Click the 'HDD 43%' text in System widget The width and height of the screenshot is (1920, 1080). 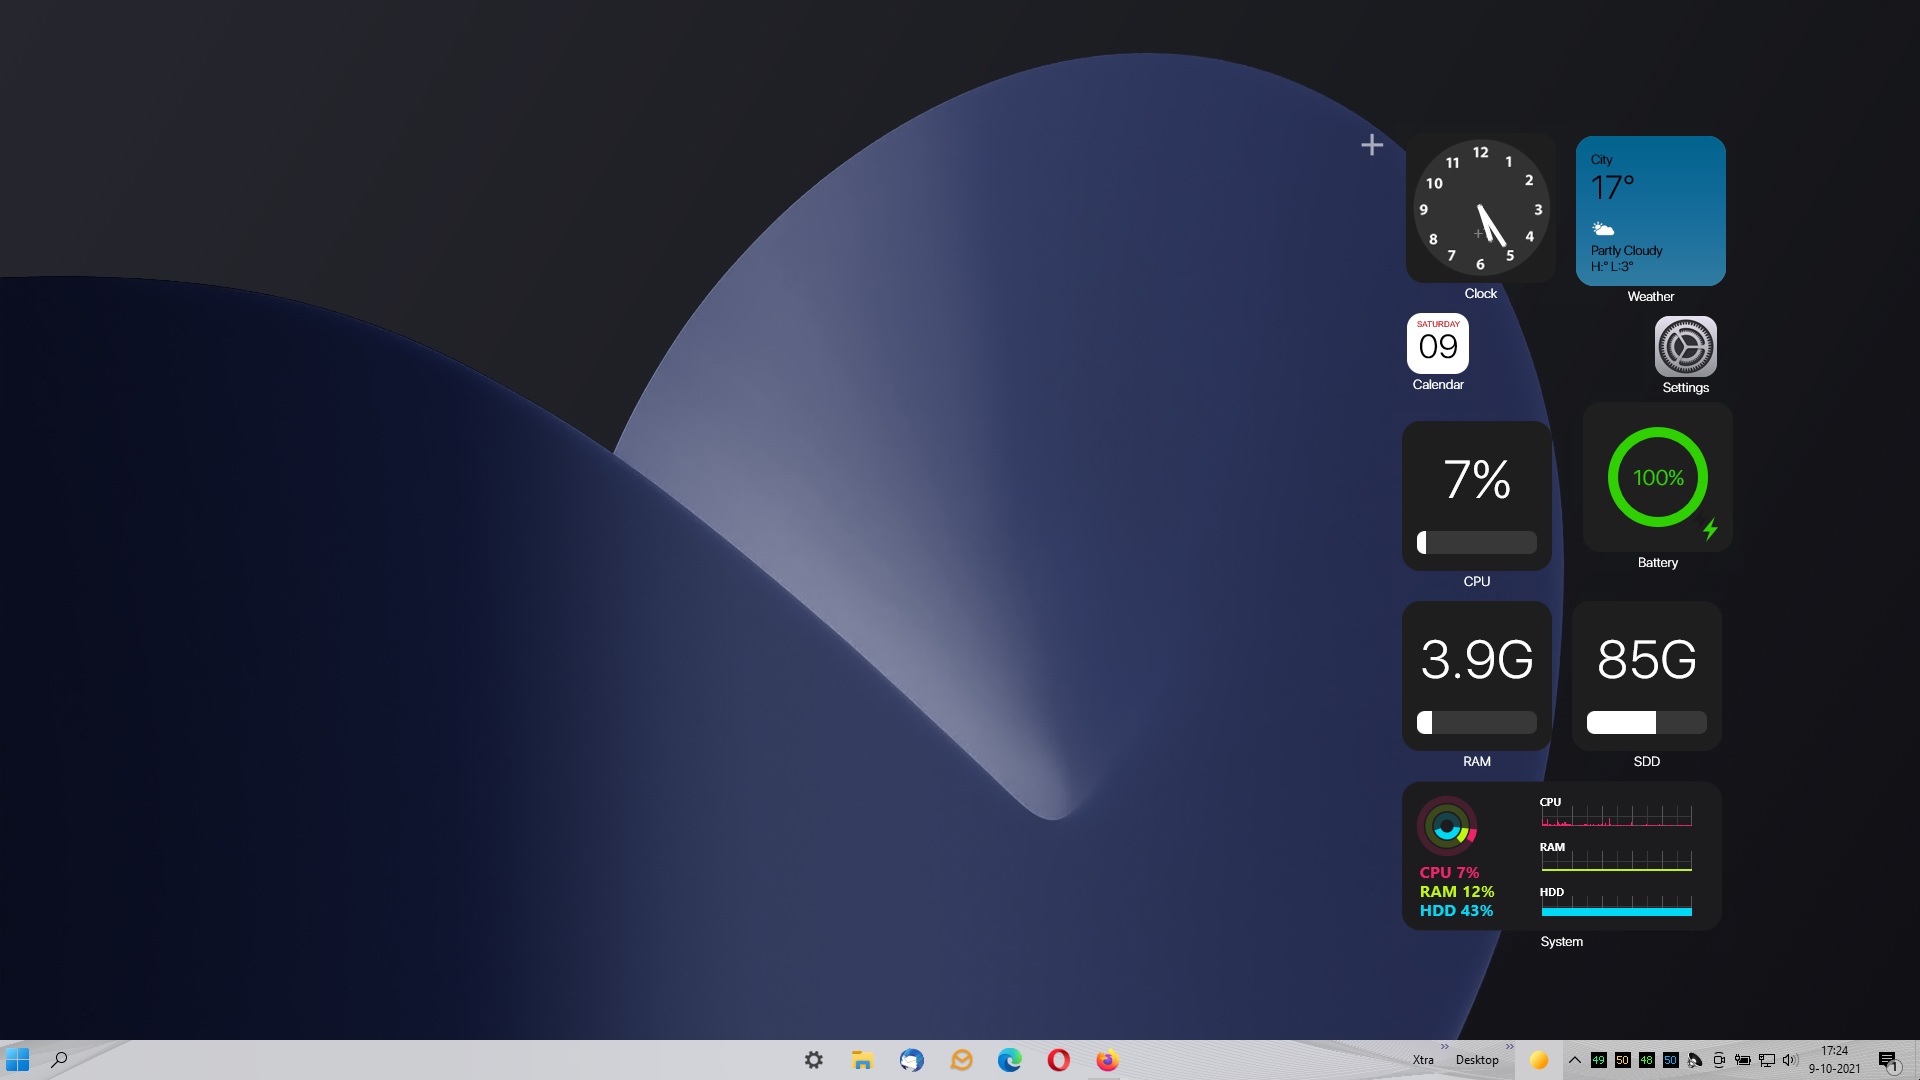pyautogui.click(x=1456, y=911)
